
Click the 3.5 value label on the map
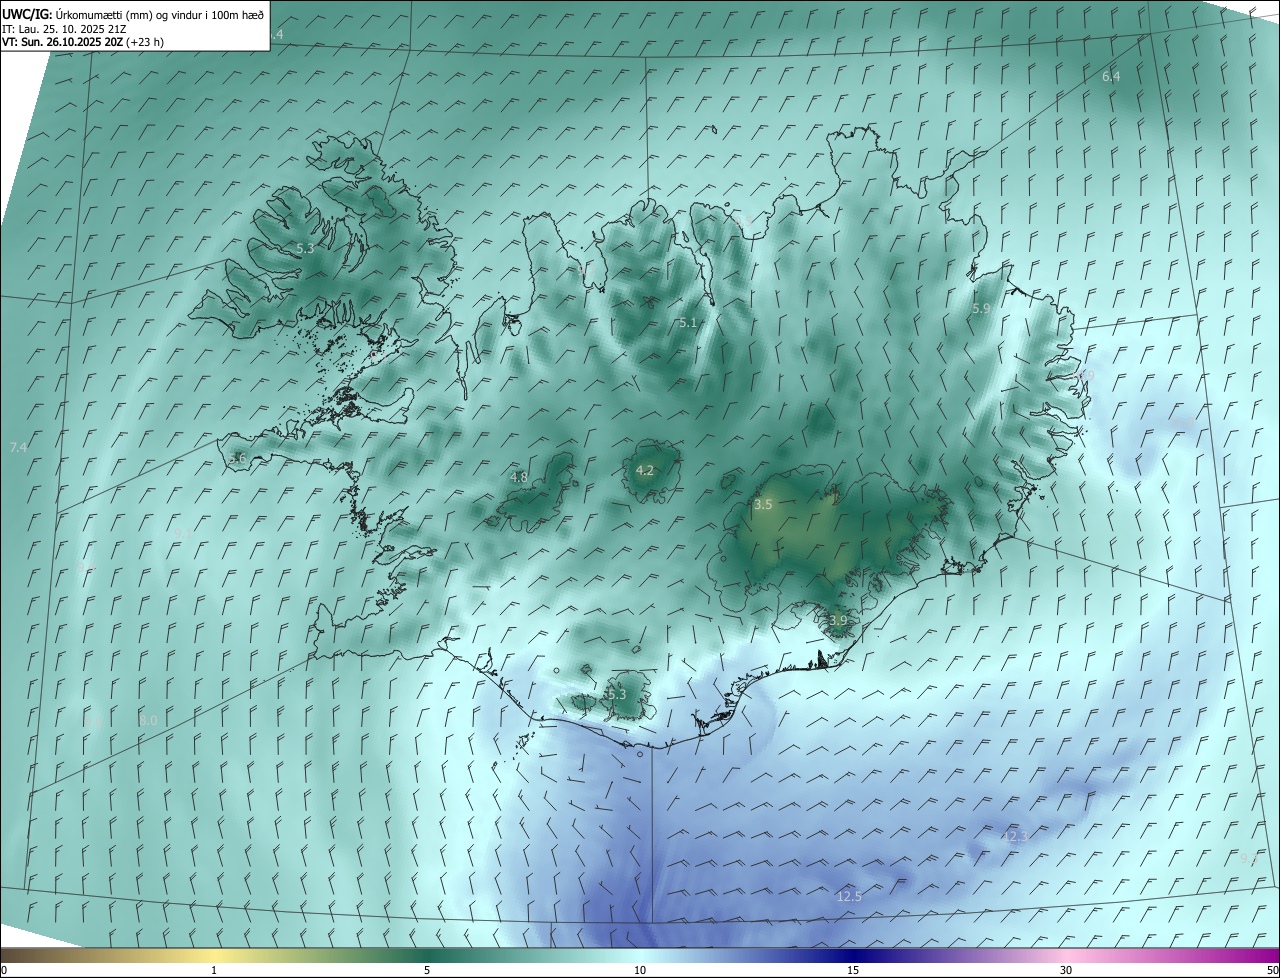[763, 505]
